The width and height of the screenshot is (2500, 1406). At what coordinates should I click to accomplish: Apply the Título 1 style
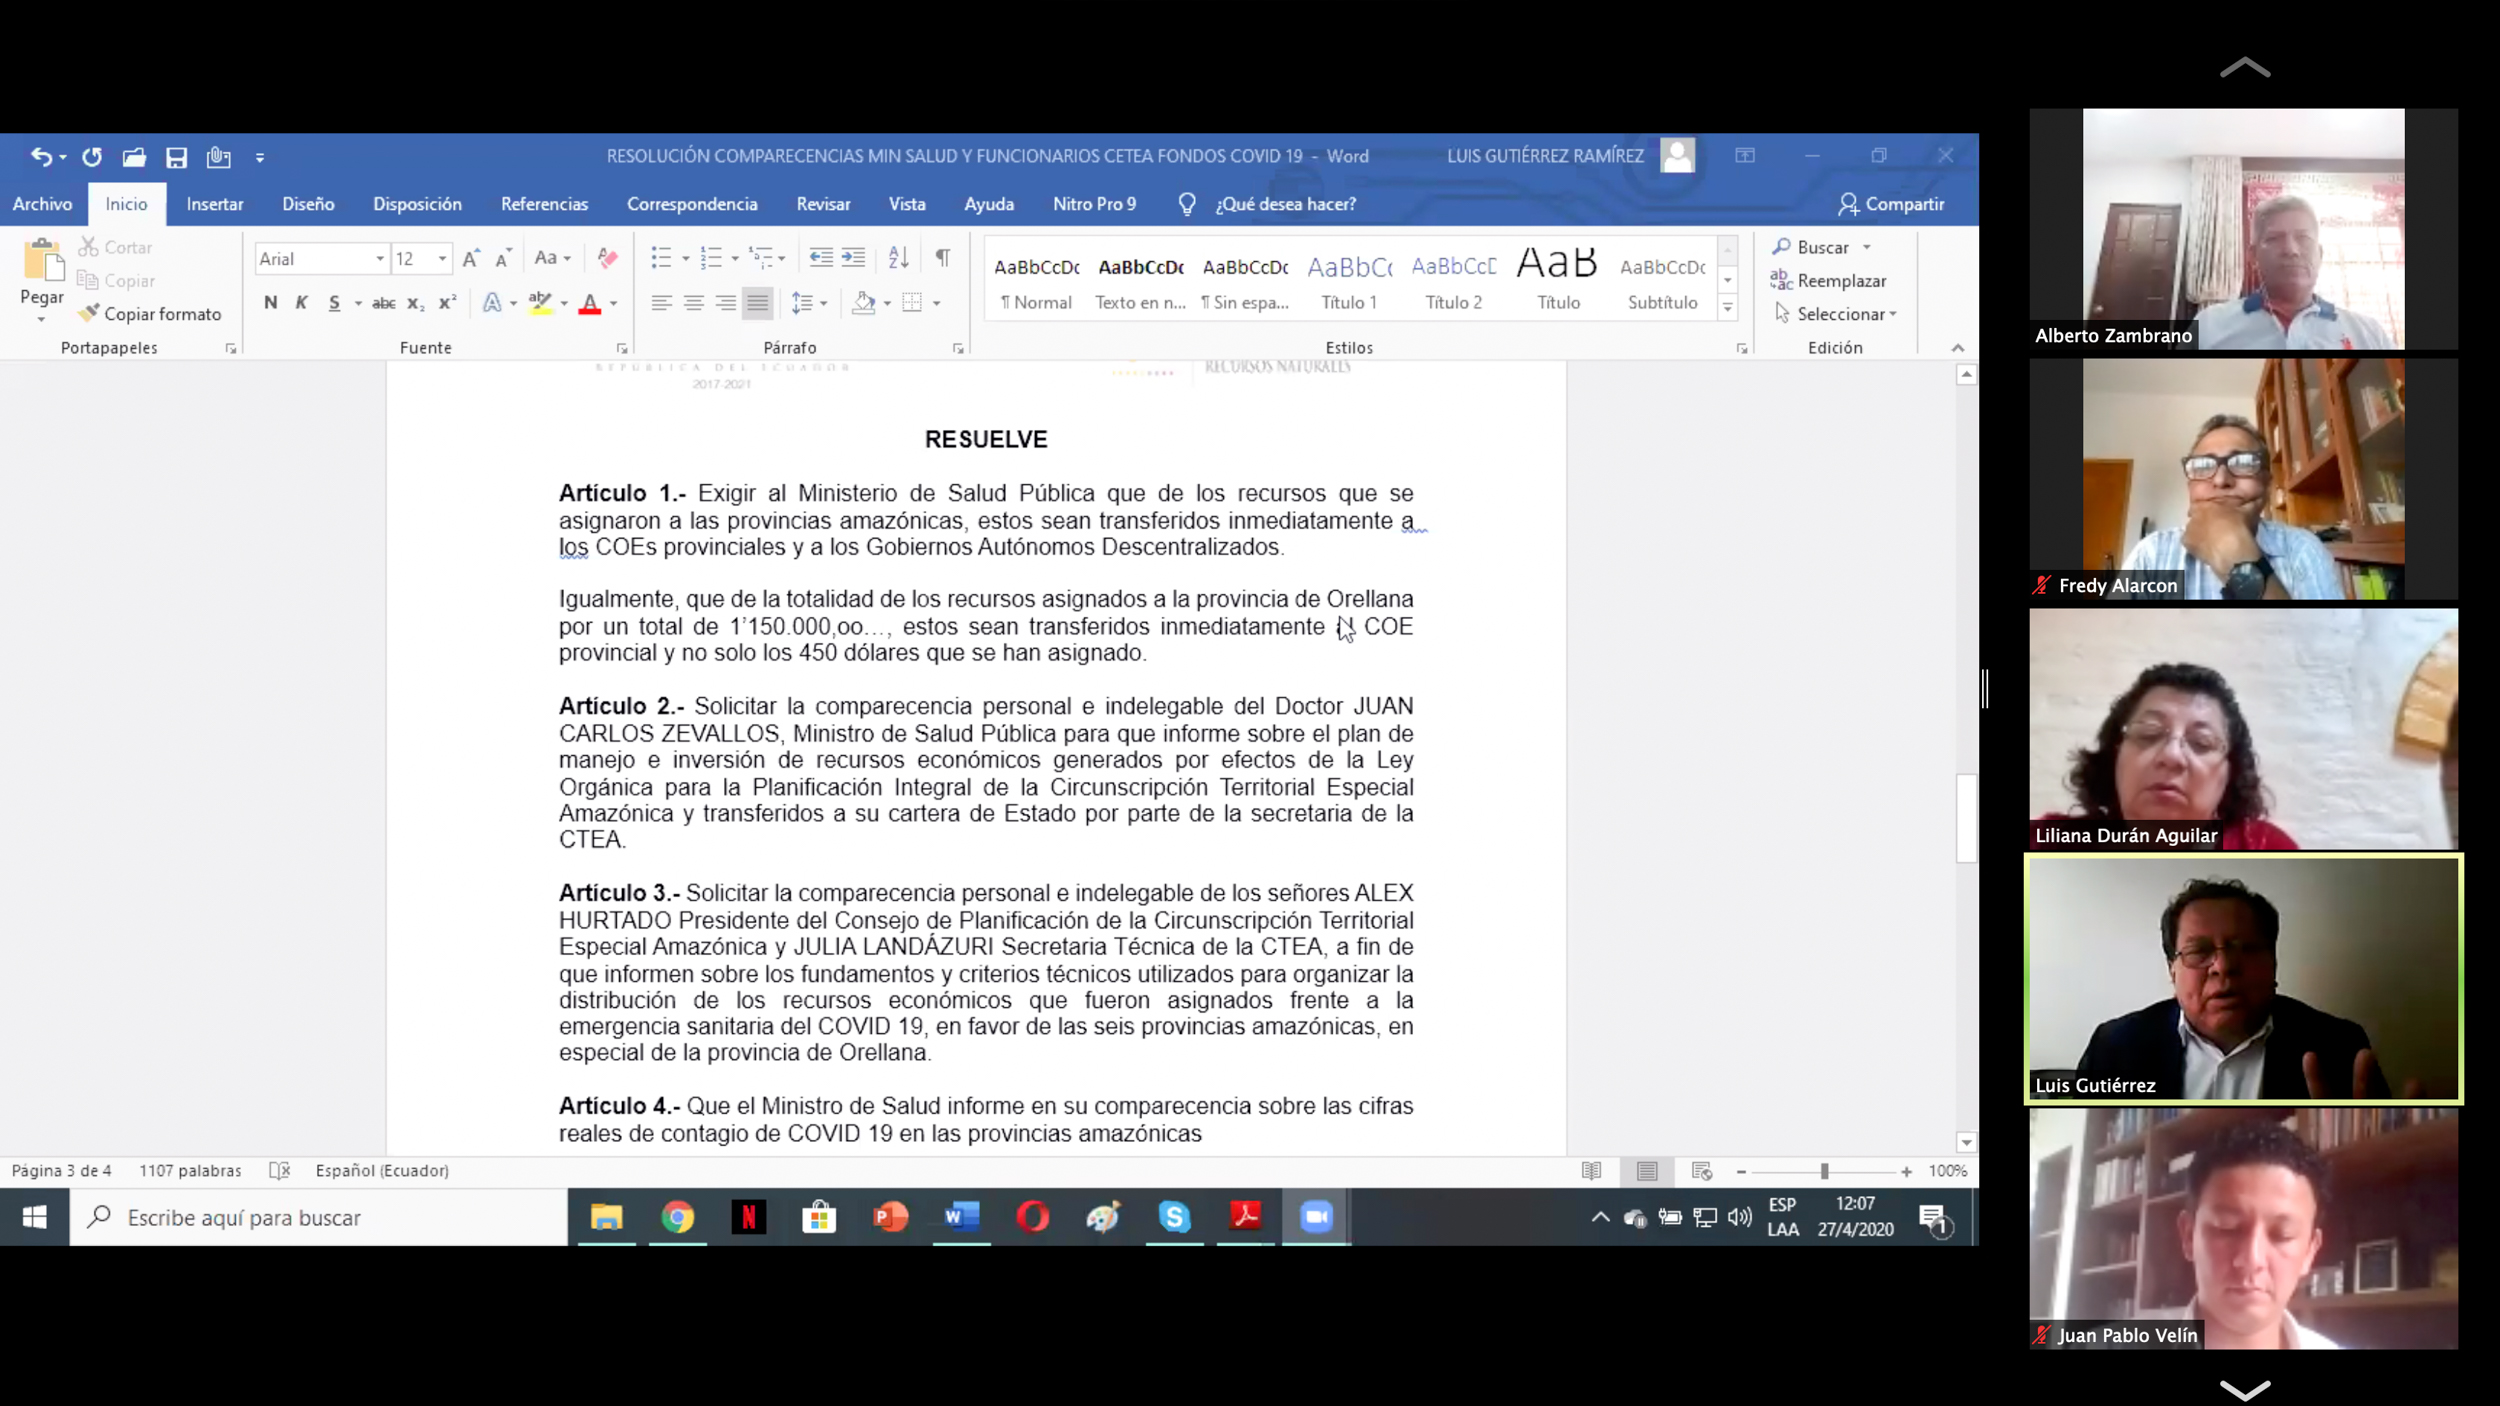tap(1349, 281)
